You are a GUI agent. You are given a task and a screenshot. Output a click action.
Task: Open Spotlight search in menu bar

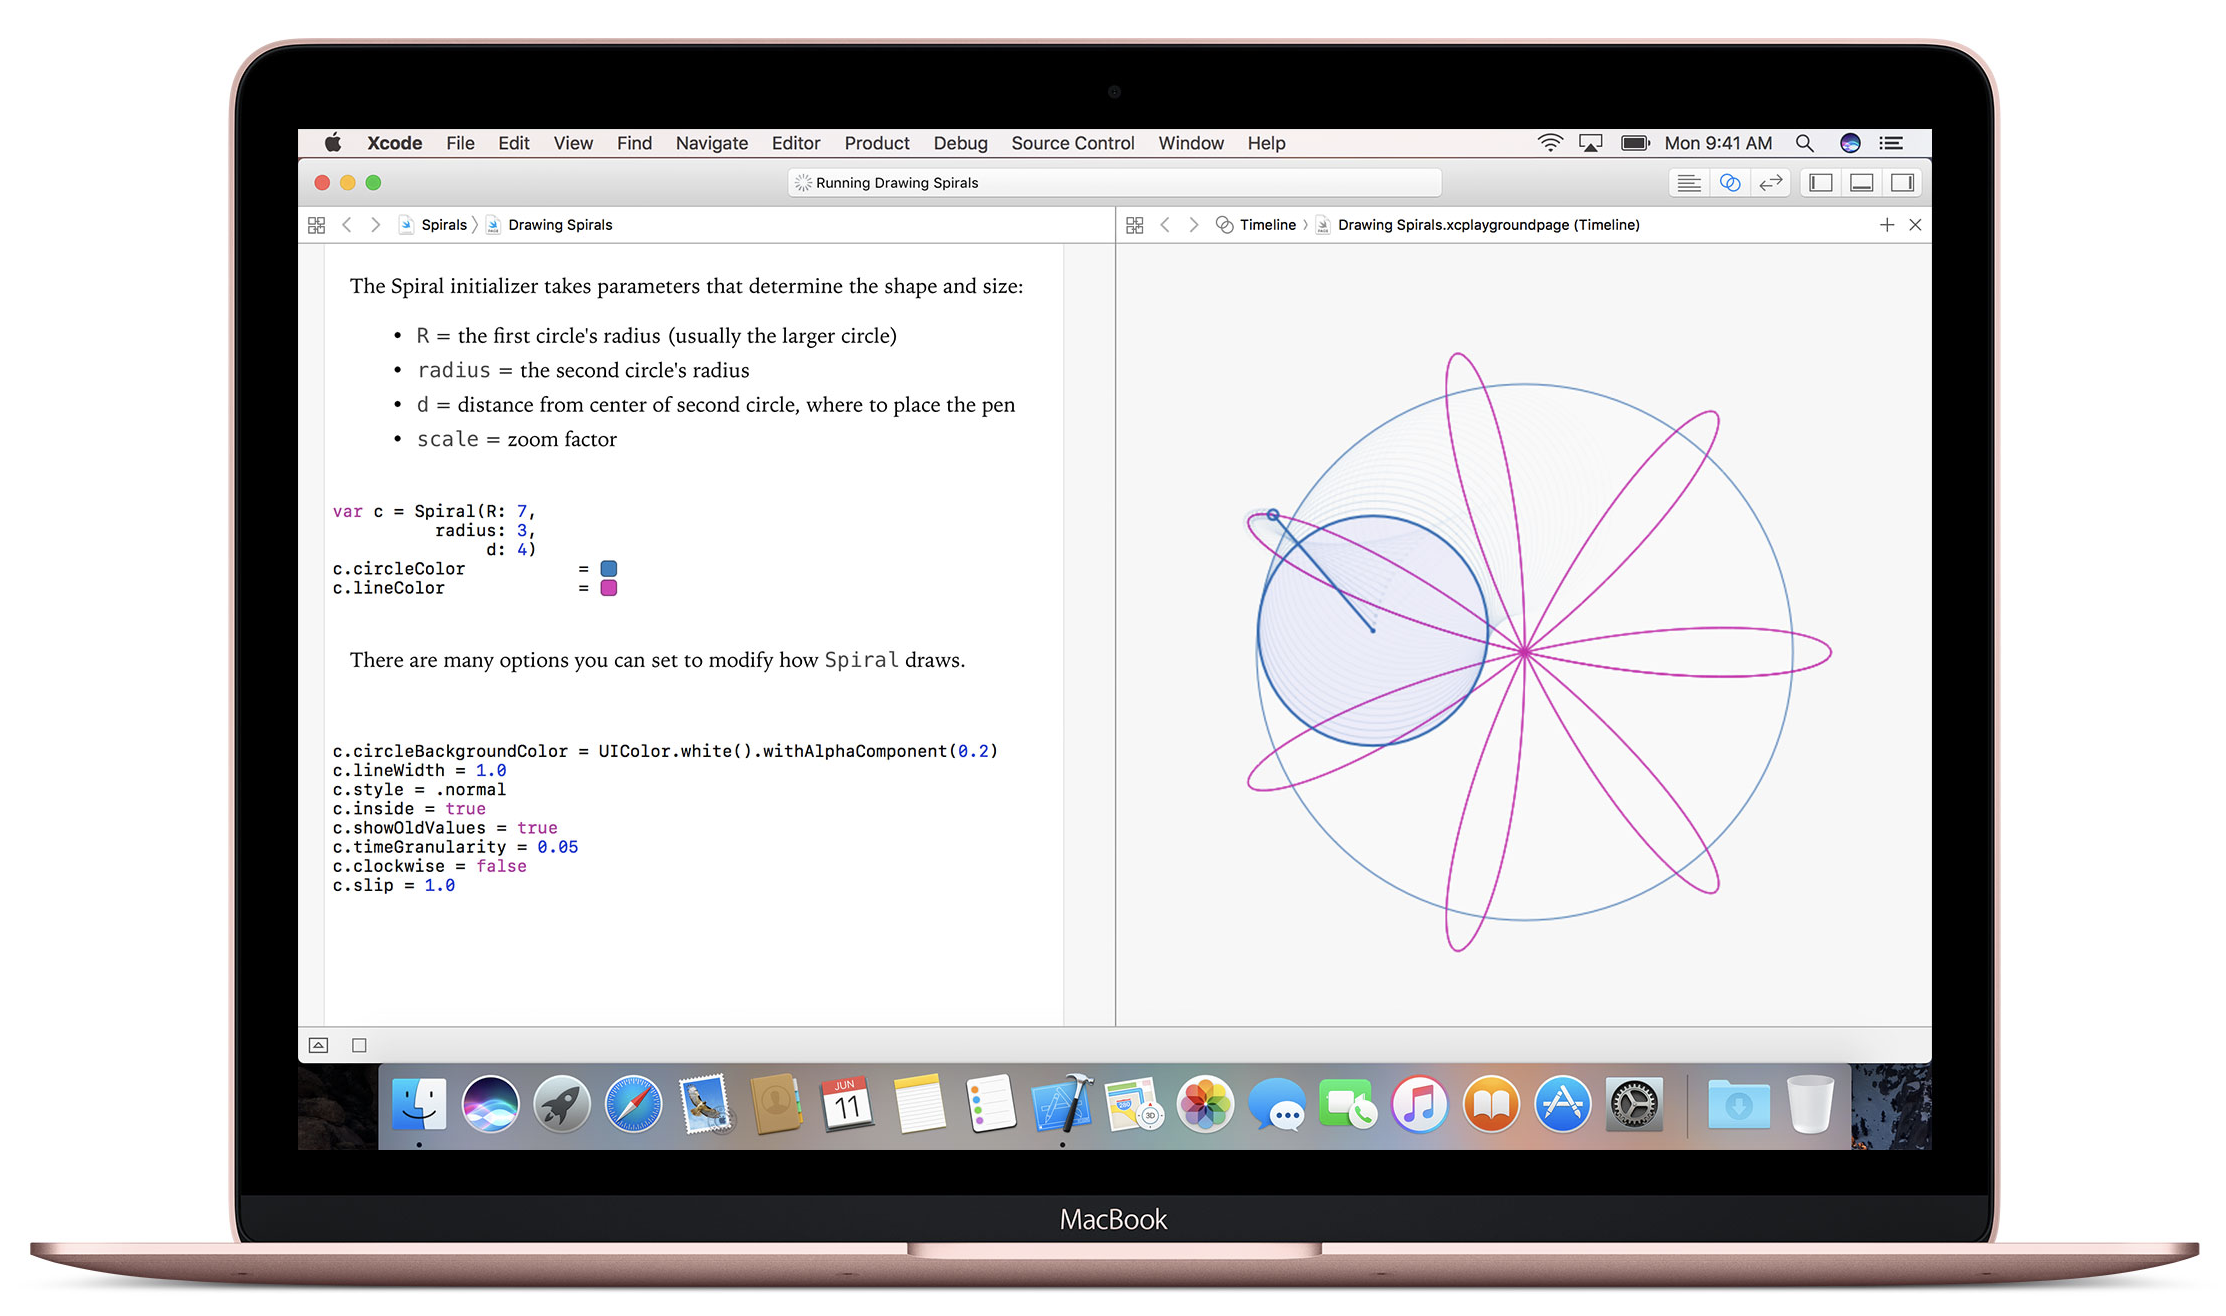click(1804, 143)
